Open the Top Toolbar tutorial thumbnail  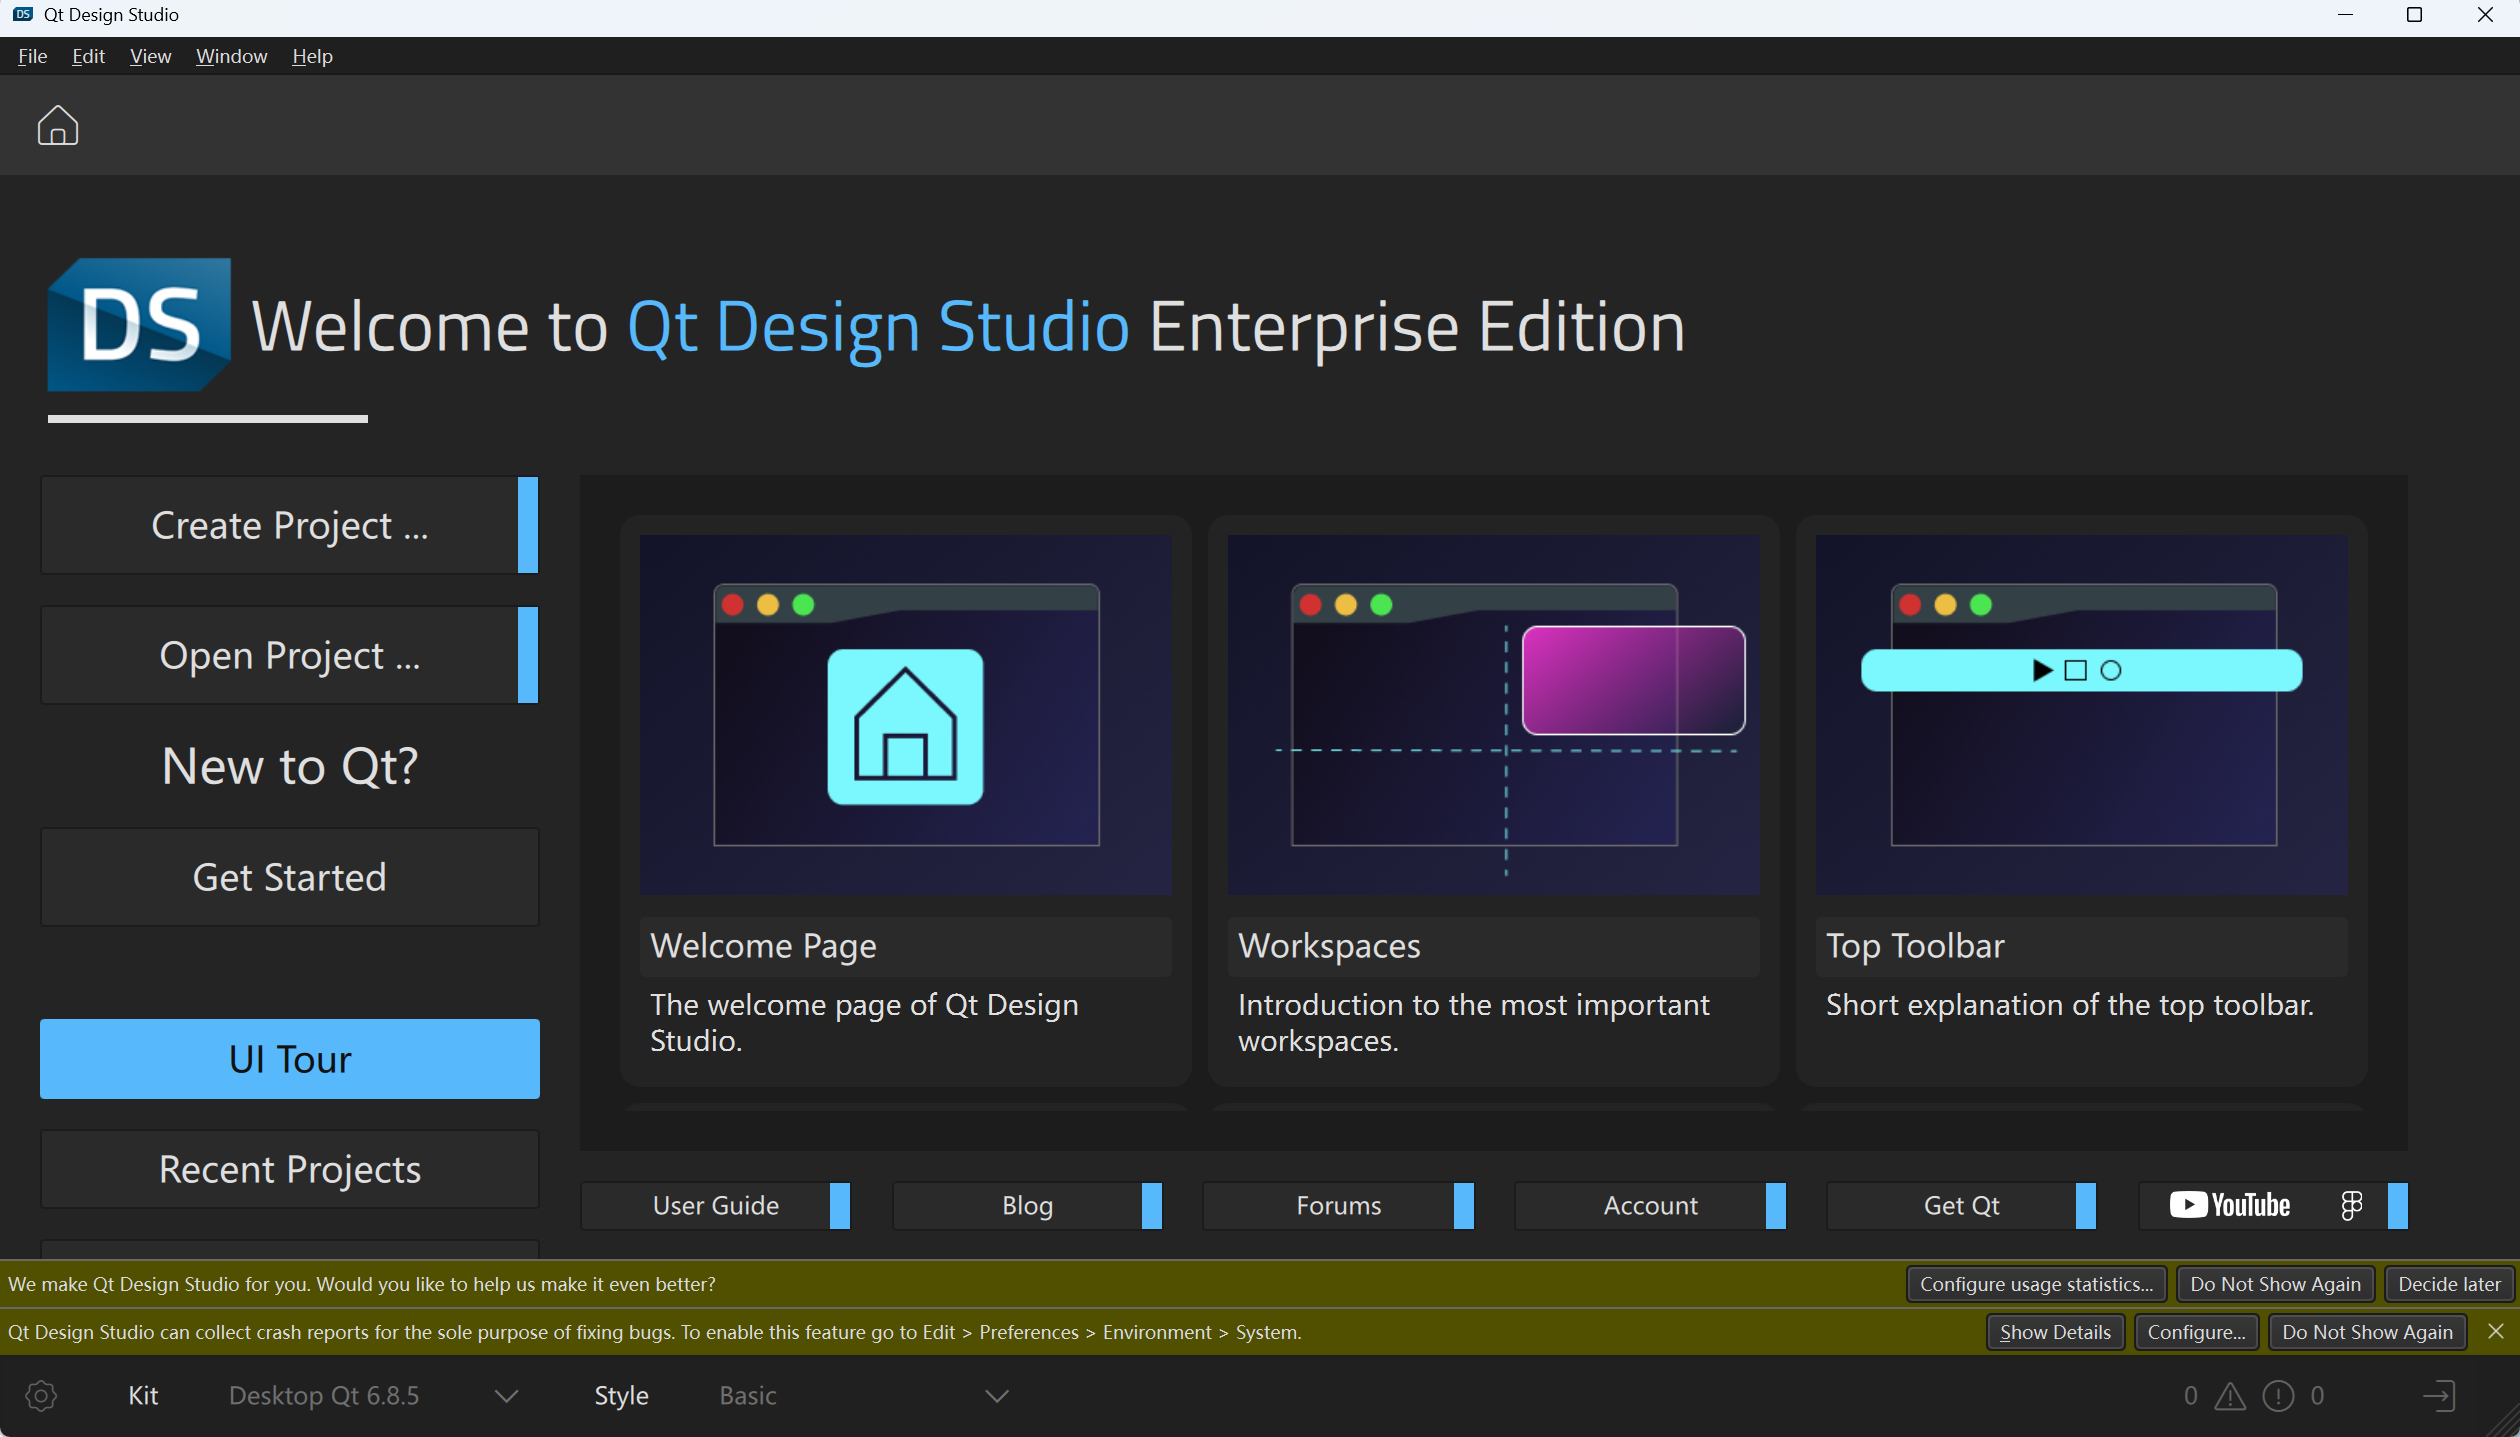point(2080,714)
